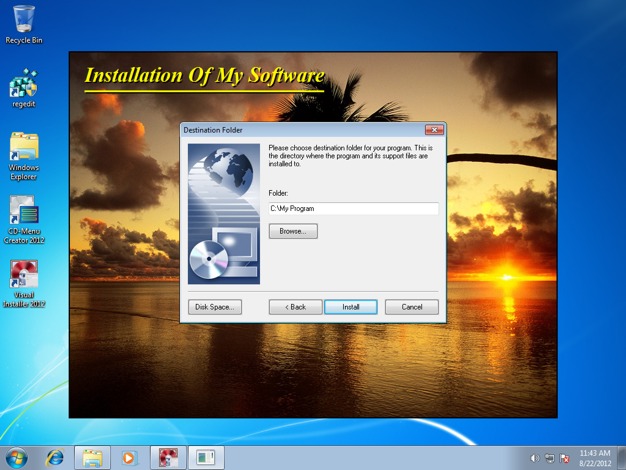This screenshot has height=470, width=626.
Task: Go back with the < Back button
Action: coord(295,307)
